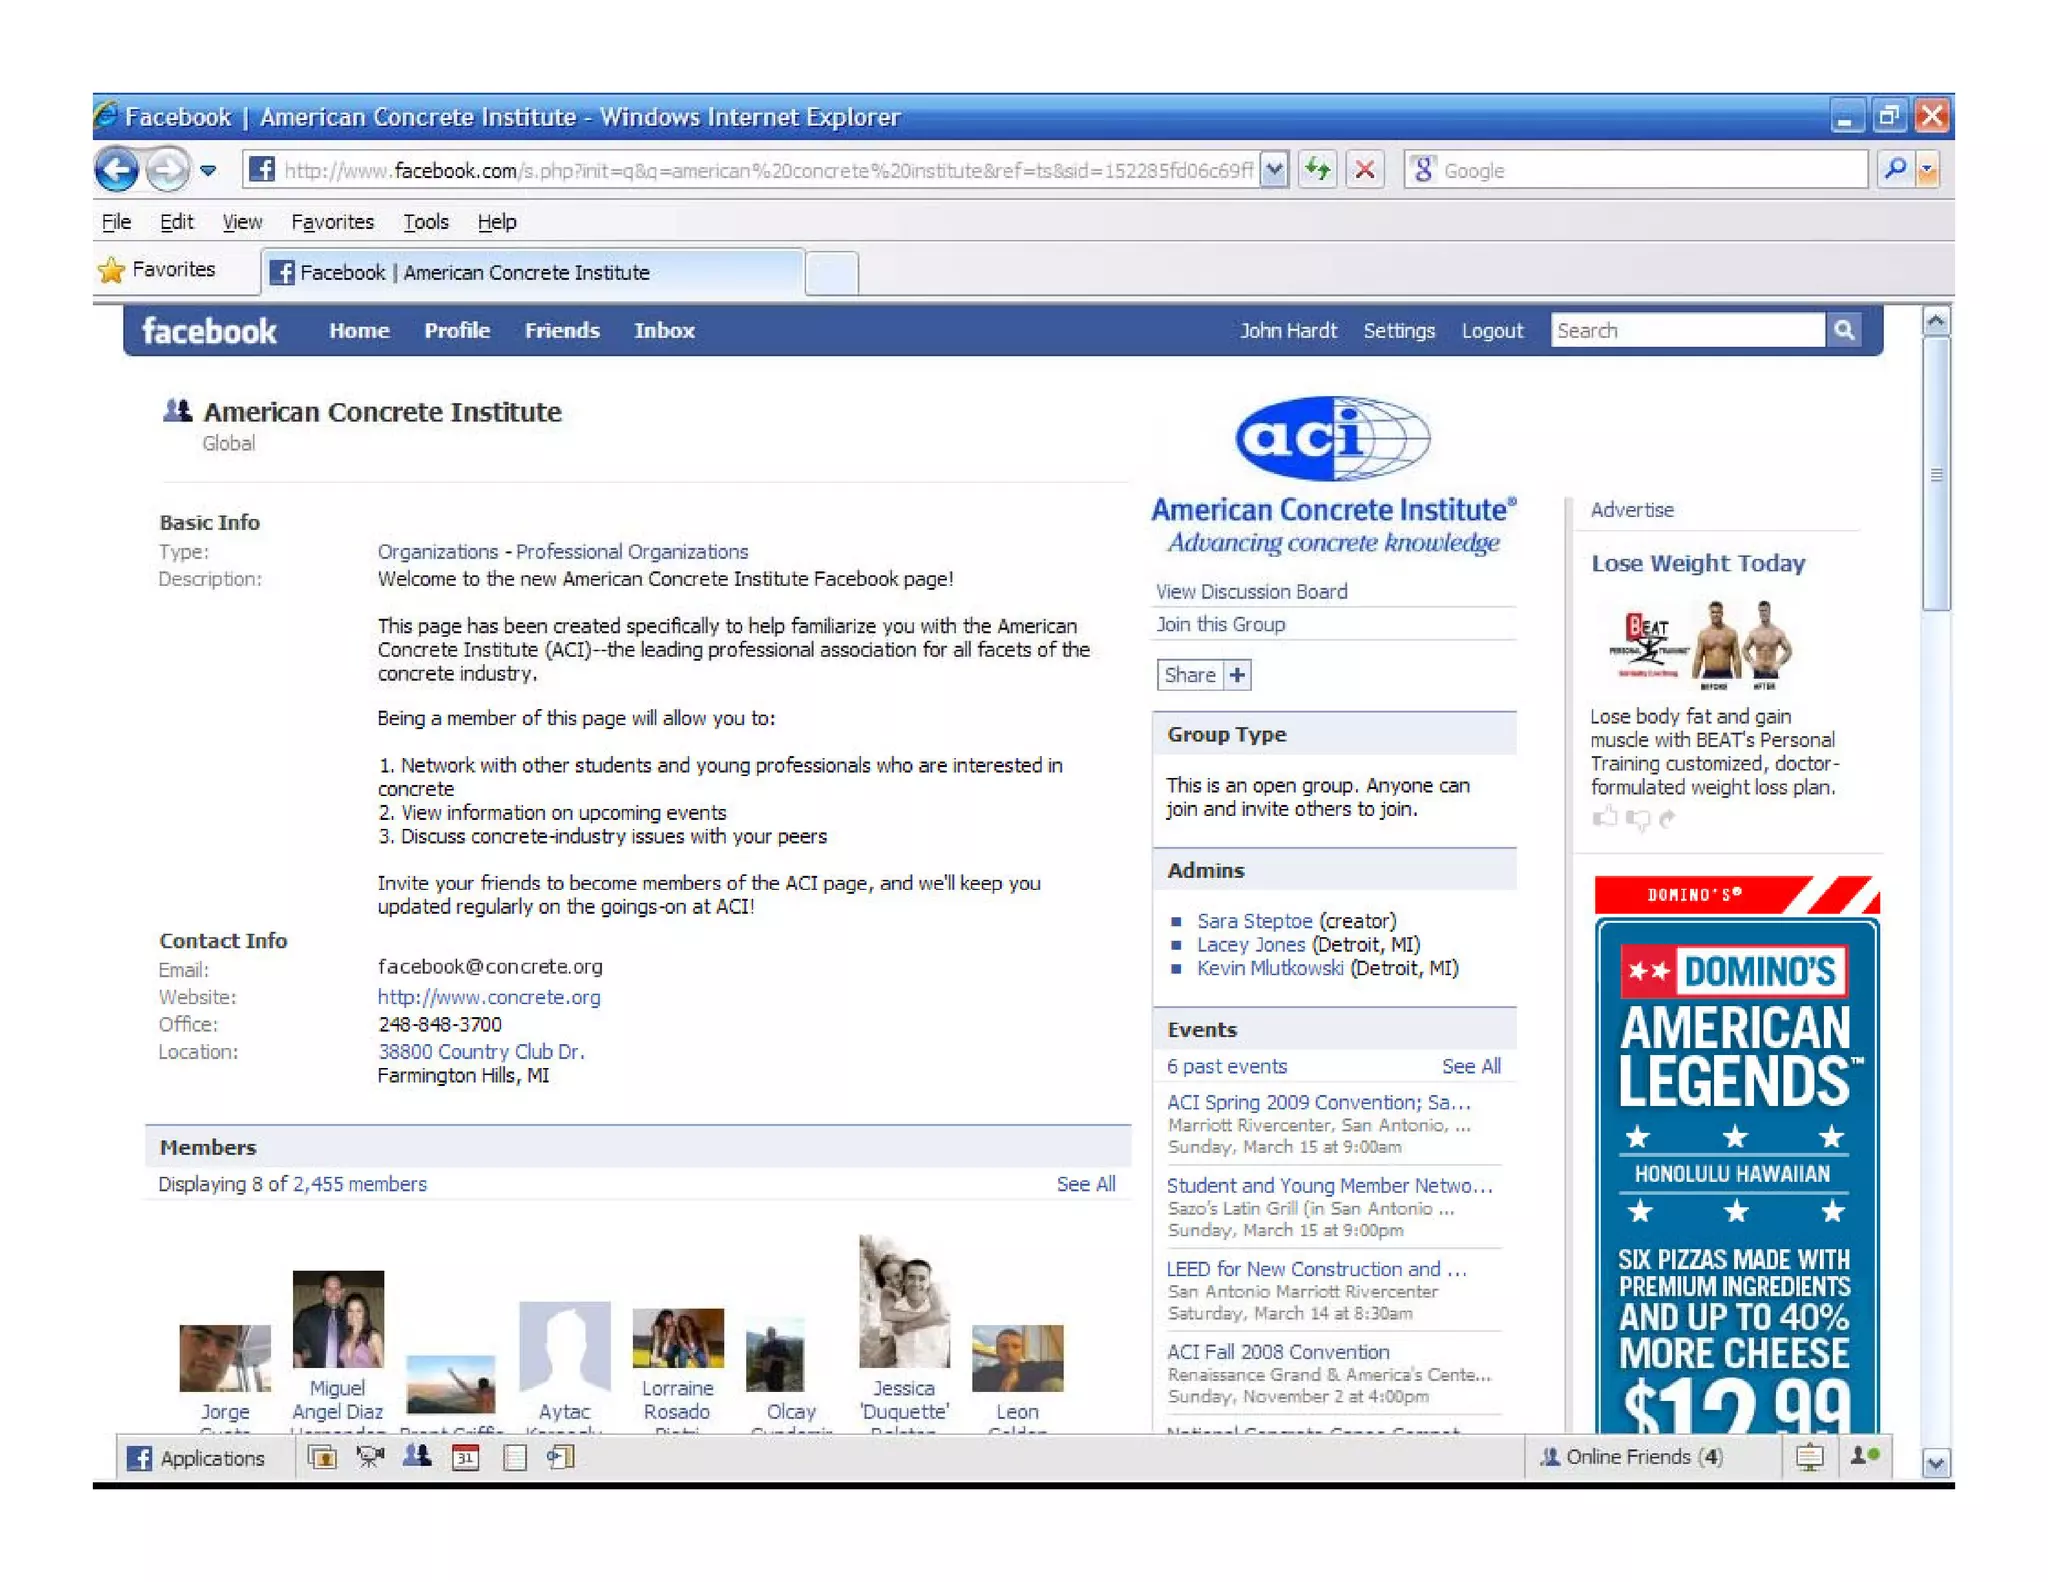
Task: Click thumbs up on Lose Weight ad
Action: (1604, 818)
